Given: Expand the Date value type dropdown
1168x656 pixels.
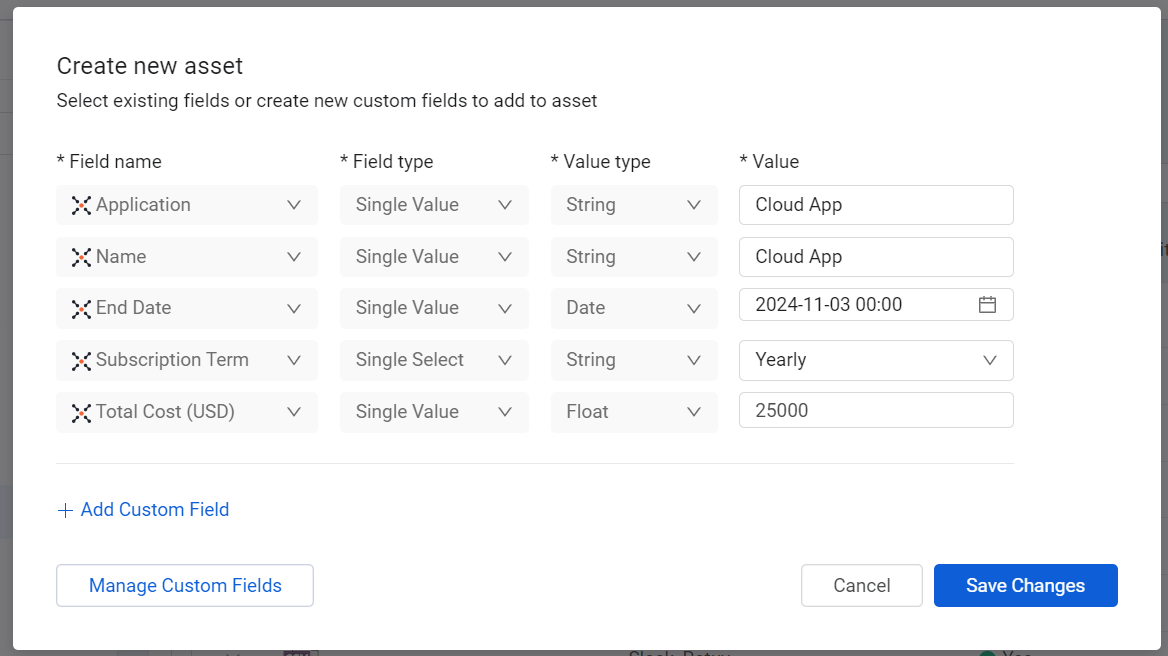Looking at the screenshot, I should 694,309.
